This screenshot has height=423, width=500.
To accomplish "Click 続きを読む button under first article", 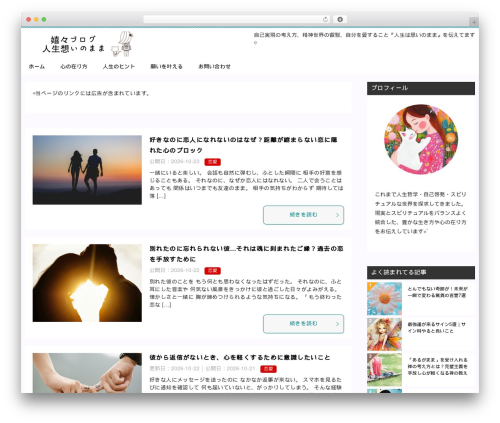I will [x=303, y=215].
